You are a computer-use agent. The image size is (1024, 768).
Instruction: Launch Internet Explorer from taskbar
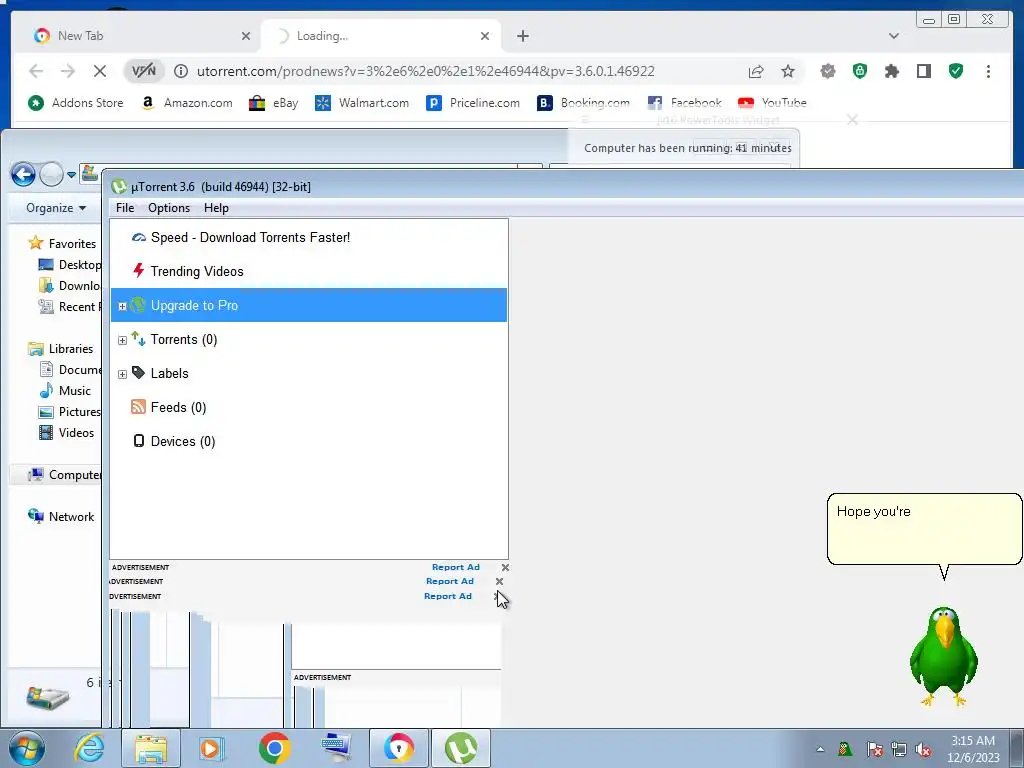pyautogui.click(x=89, y=748)
